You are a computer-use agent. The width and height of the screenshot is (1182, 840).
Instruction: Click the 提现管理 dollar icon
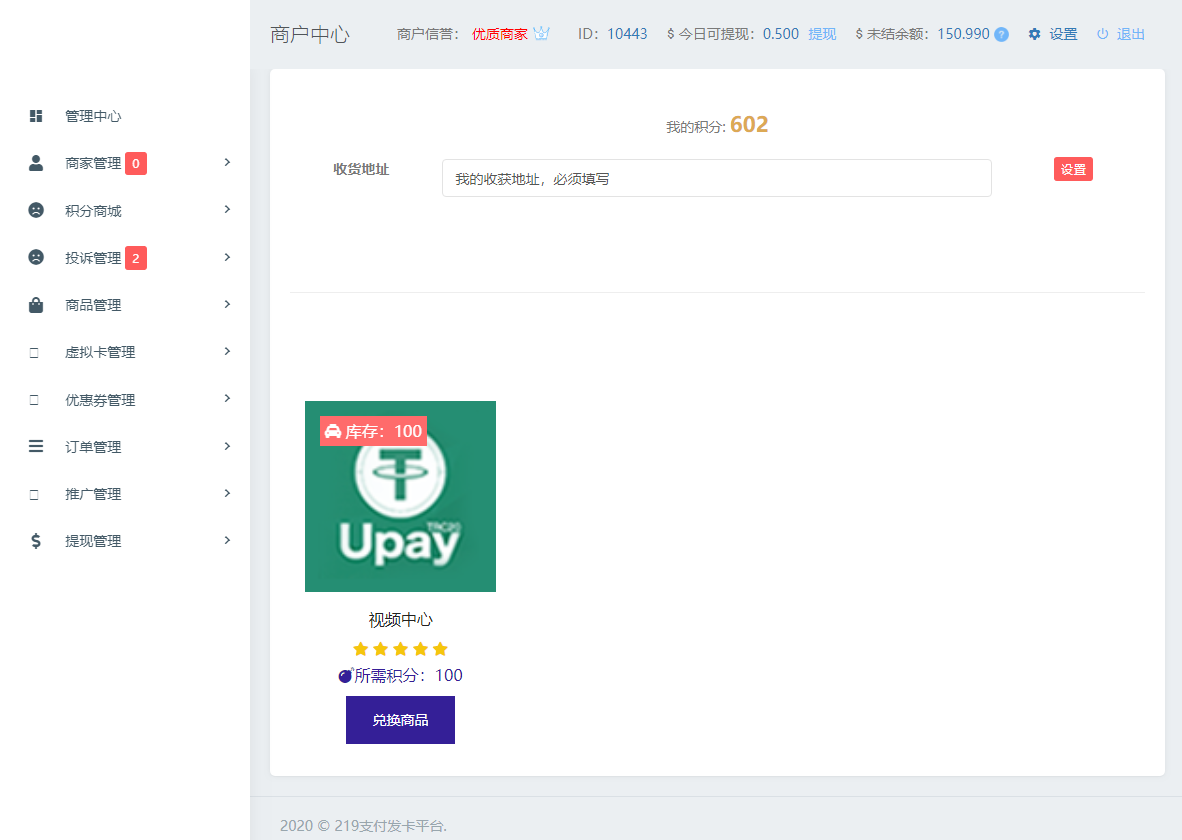click(x=35, y=541)
